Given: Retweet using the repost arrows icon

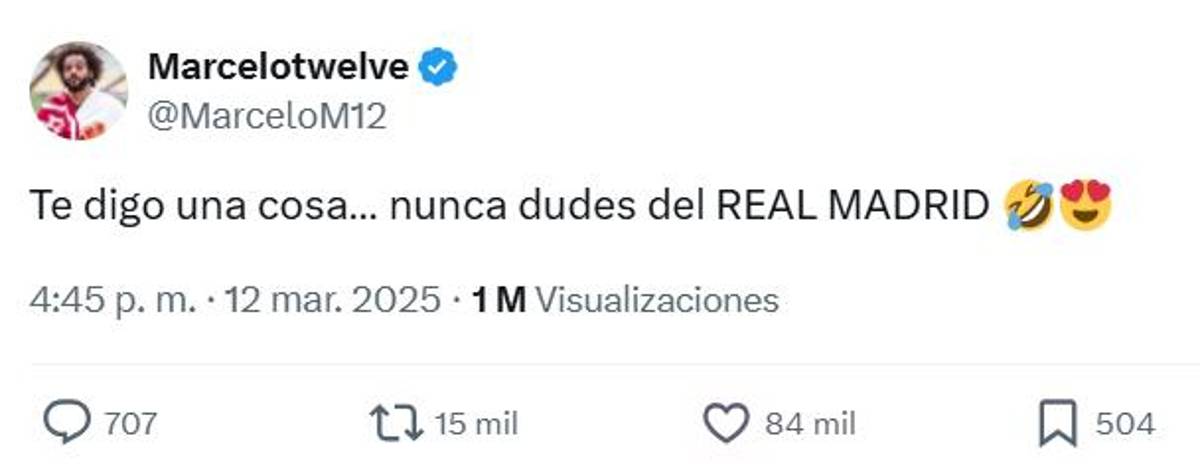Looking at the screenshot, I should pyautogui.click(x=398, y=424).
